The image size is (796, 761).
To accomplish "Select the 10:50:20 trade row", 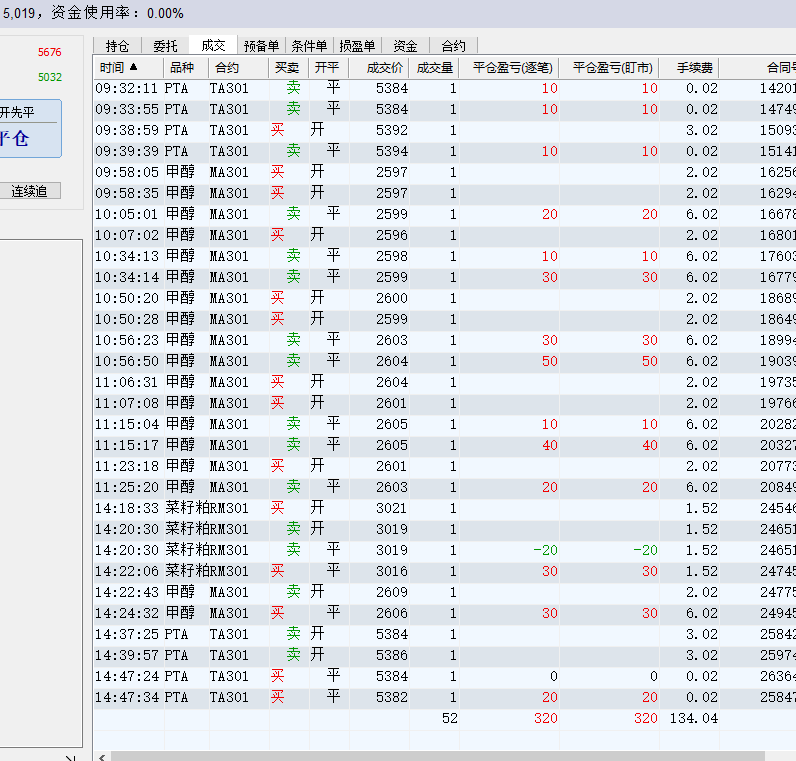I will click(445, 299).
